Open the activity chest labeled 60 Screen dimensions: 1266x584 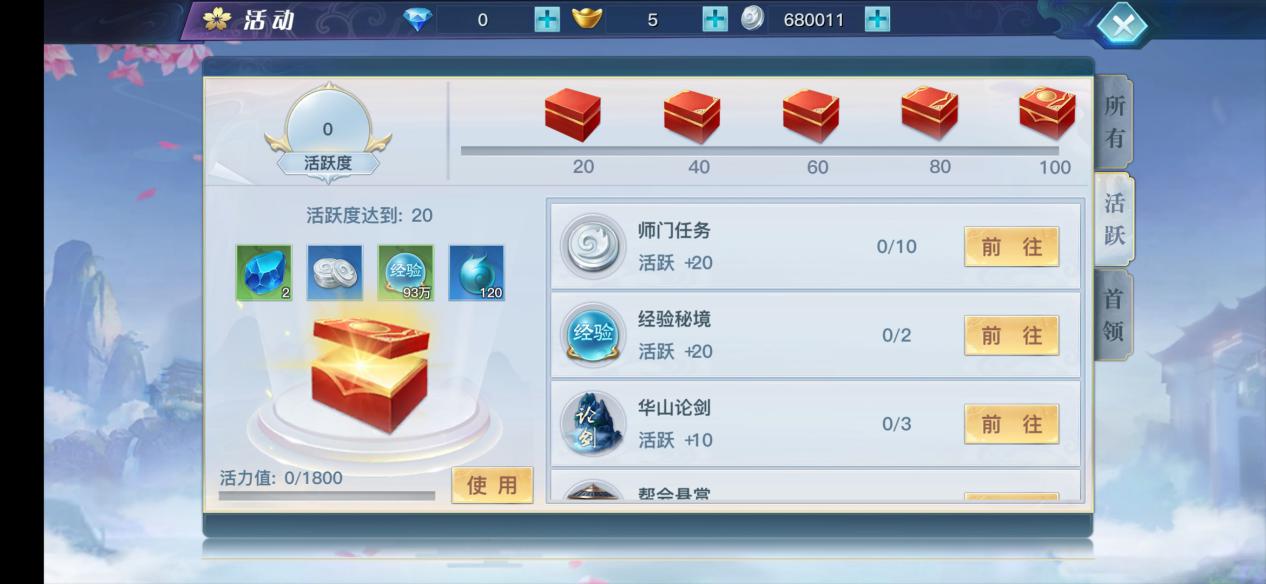[x=811, y=115]
